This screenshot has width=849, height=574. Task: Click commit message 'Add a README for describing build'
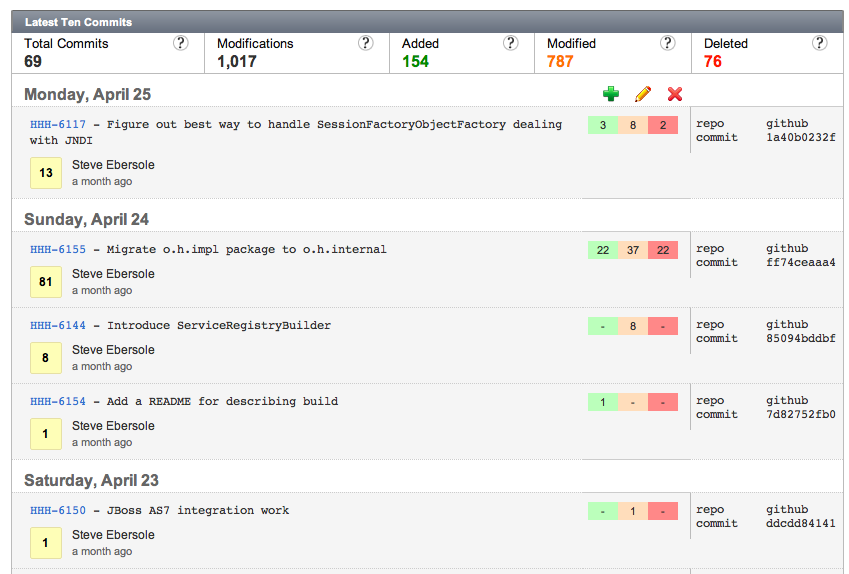click(x=222, y=401)
